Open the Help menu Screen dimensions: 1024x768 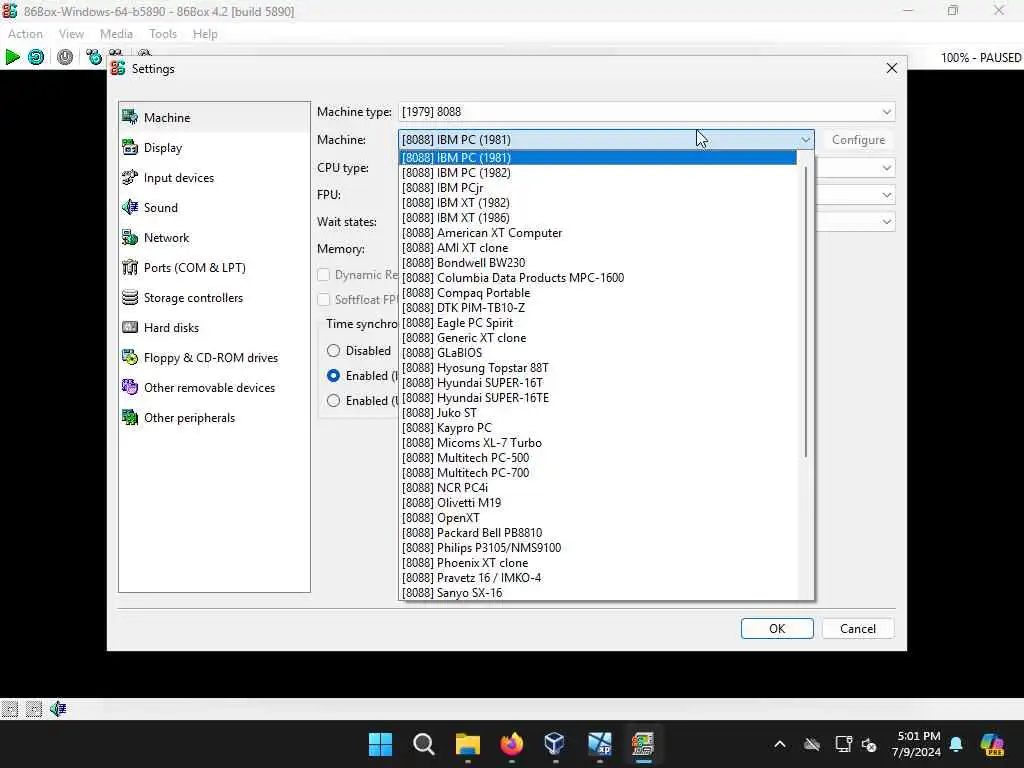click(x=205, y=34)
